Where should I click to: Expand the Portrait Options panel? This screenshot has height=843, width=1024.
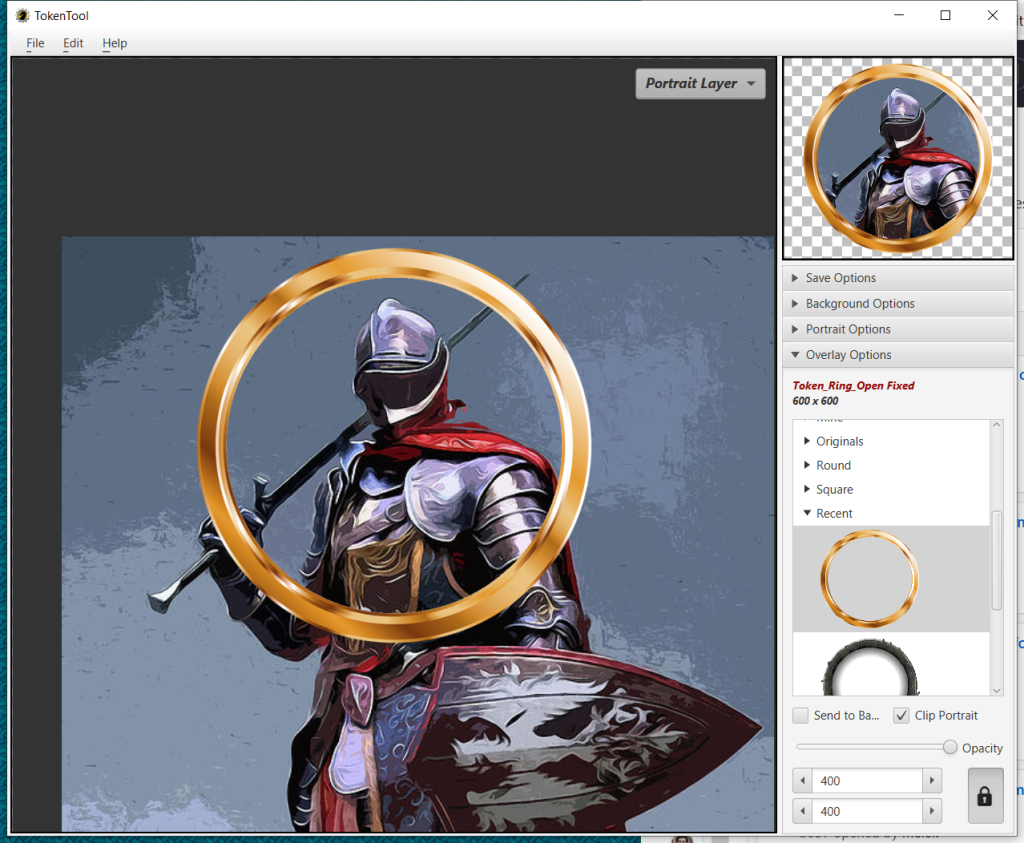click(x=847, y=329)
